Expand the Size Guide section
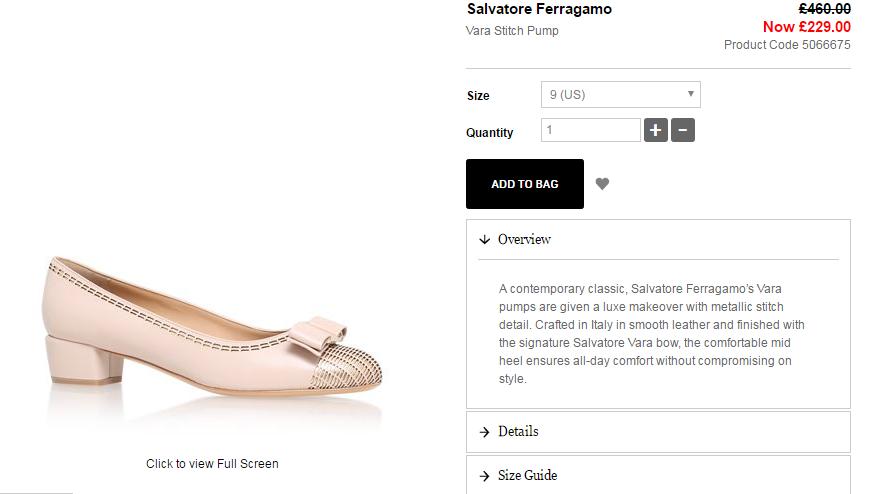Image resolution: width=889 pixels, height=494 pixels. [x=527, y=476]
